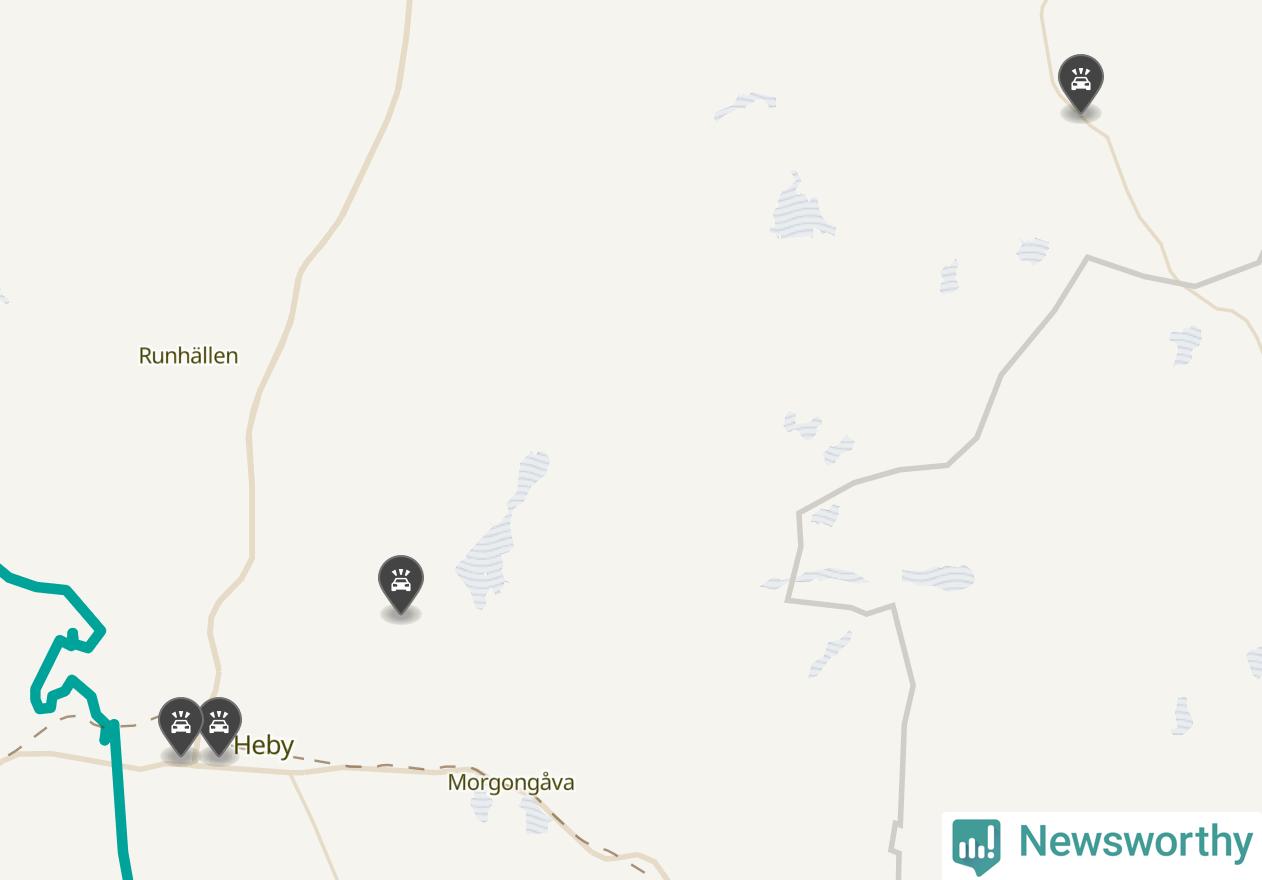This screenshot has height=880, width=1262.
Task: Open the left car marker at Heby
Action: click(x=181, y=726)
